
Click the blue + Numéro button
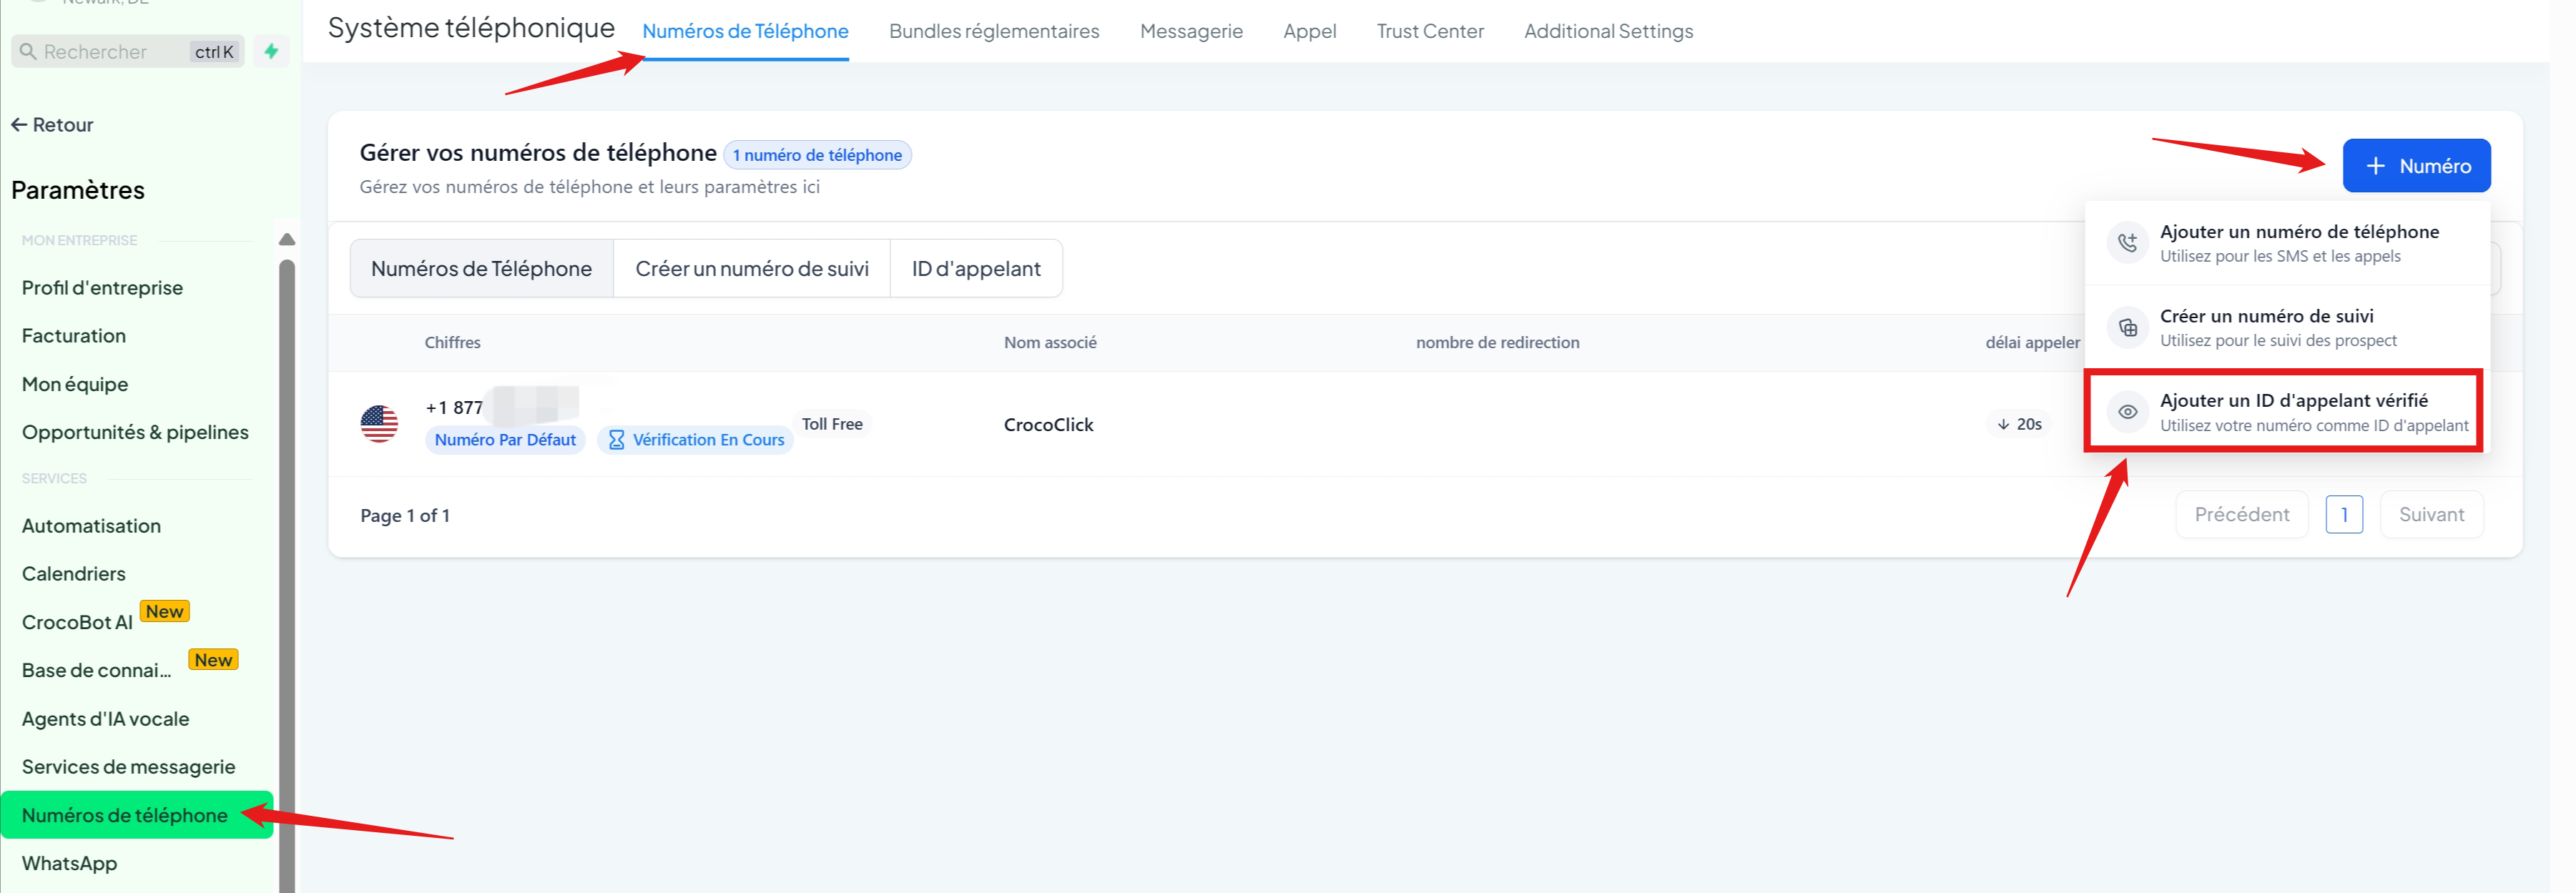2416,166
